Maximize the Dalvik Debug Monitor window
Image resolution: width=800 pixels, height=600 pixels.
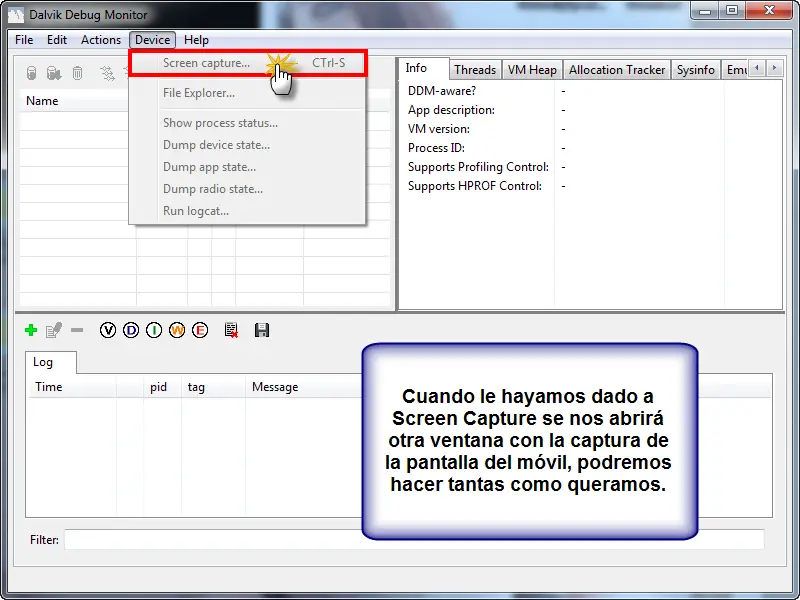click(732, 10)
